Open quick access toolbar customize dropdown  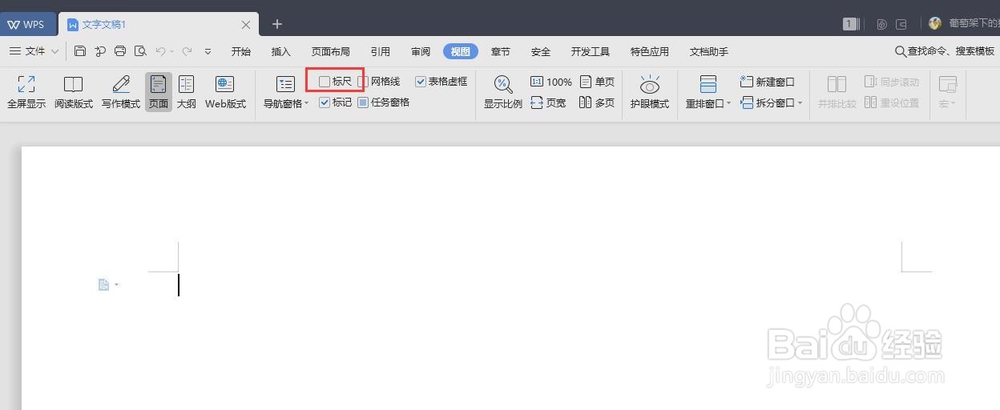(208, 52)
